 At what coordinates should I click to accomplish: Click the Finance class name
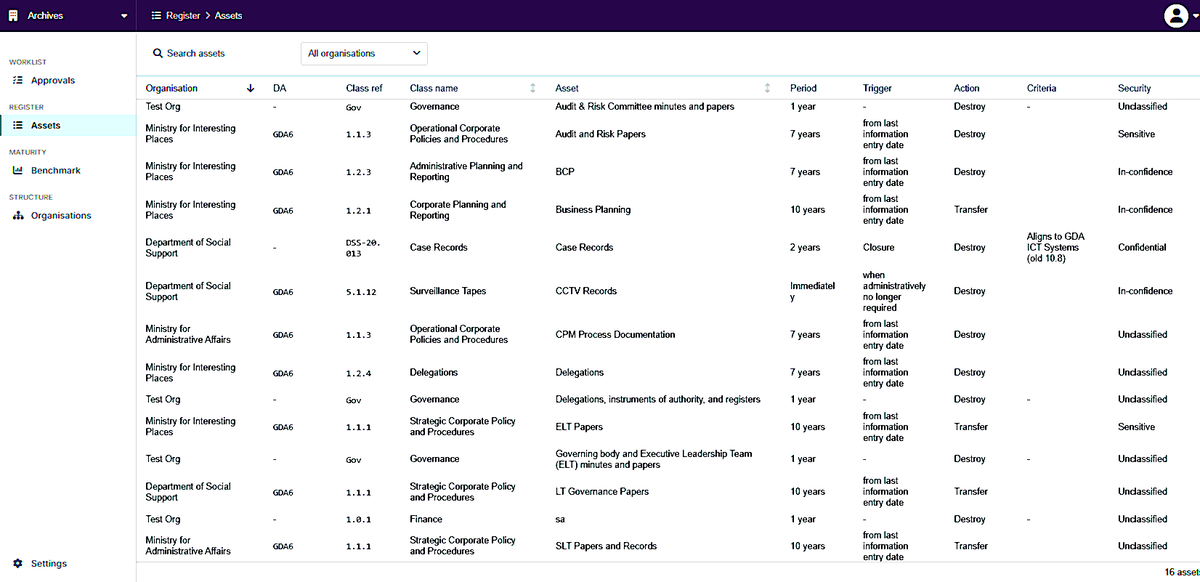(426, 519)
